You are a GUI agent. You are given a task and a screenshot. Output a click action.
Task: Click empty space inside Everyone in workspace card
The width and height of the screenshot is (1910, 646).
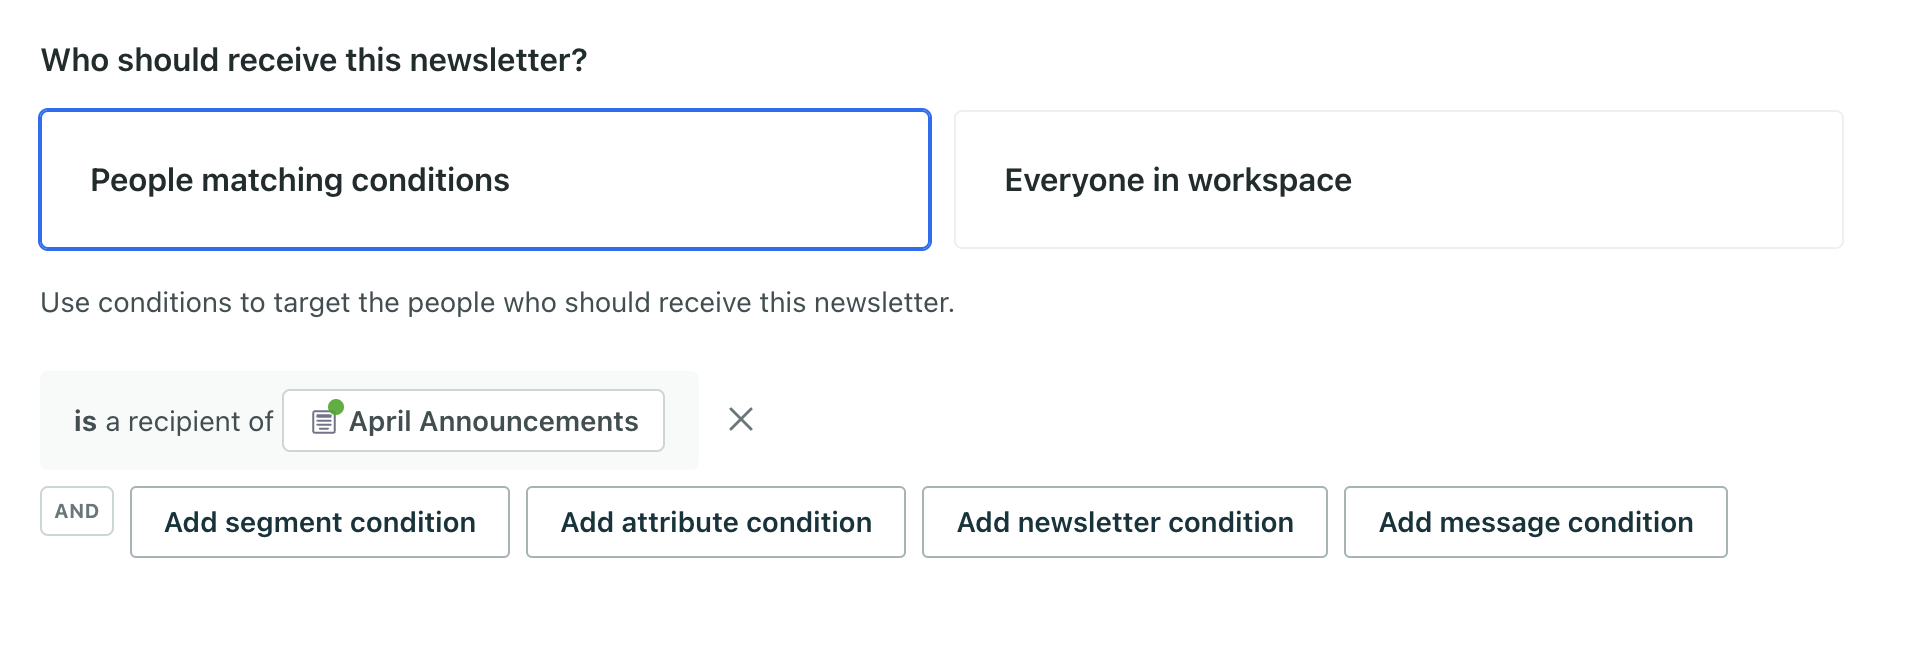tap(1620, 200)
